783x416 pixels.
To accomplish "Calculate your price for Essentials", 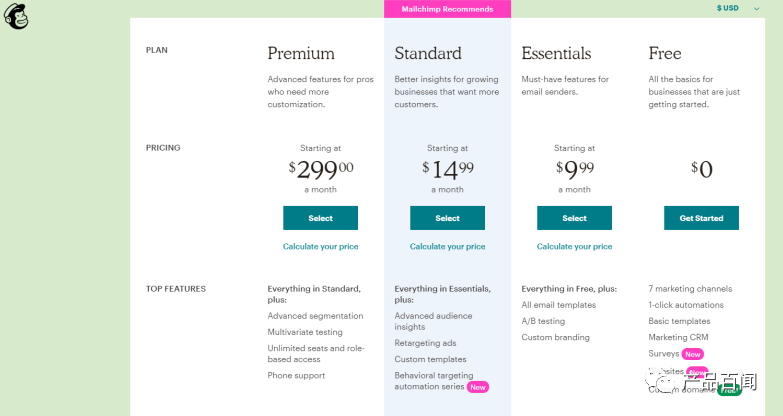I will coord(574,246).
